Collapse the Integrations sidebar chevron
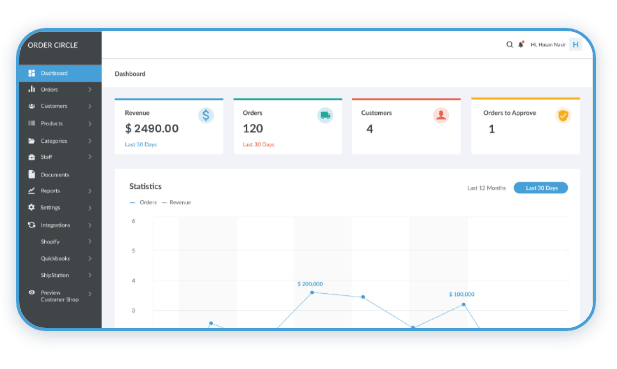 [90, 225]
